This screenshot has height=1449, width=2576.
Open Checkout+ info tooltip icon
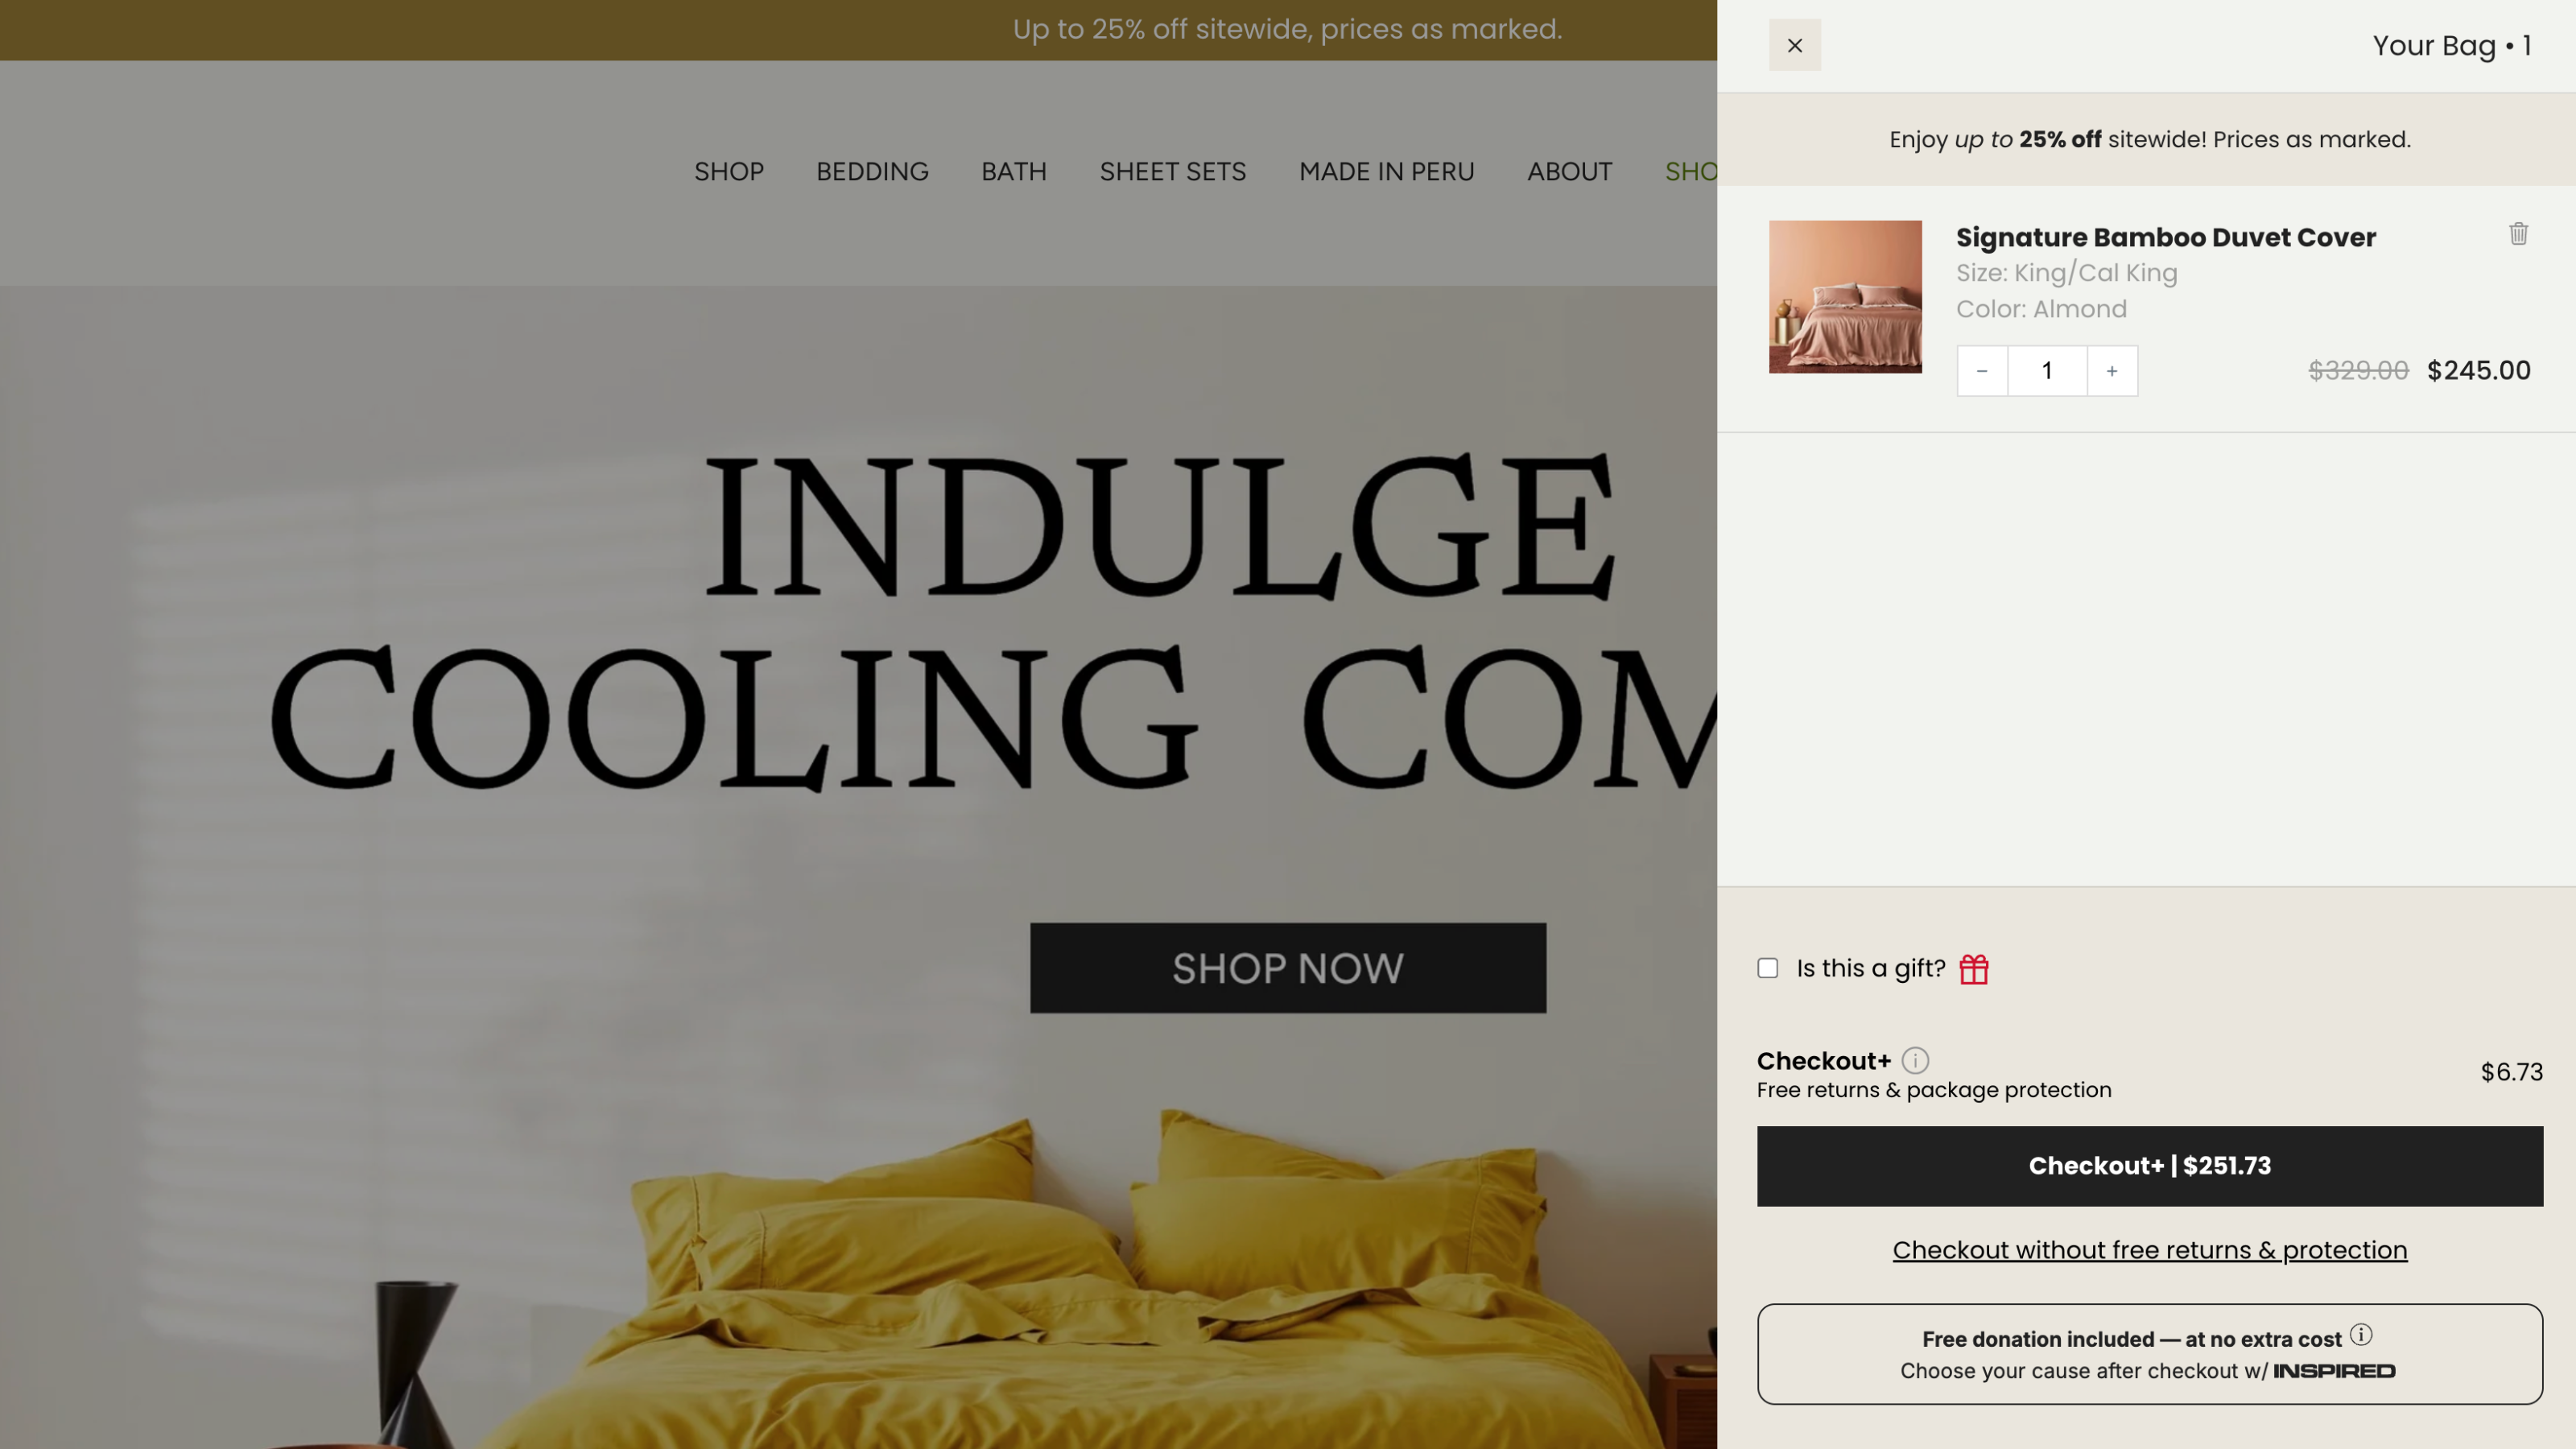1915,1060
